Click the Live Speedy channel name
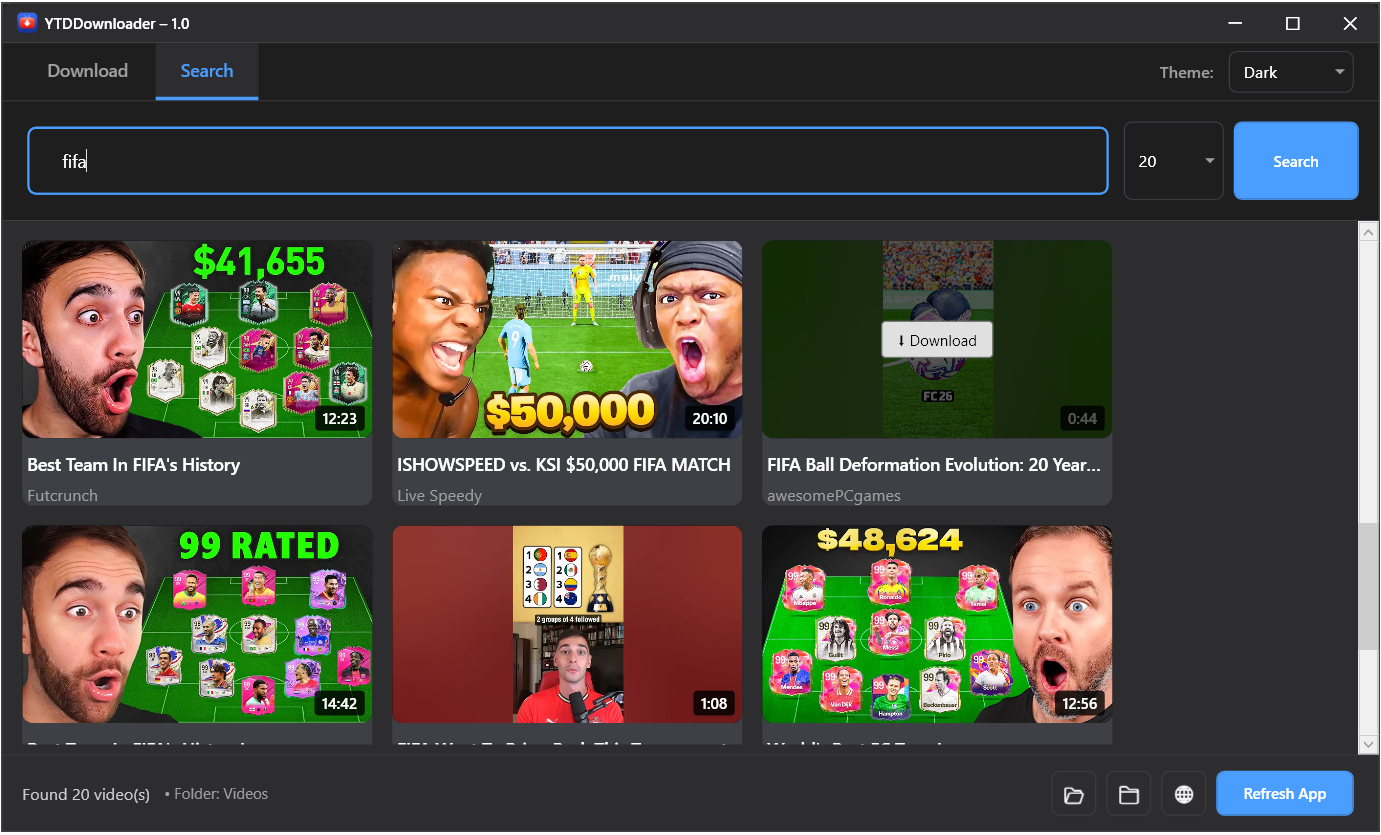 point(439,496)
